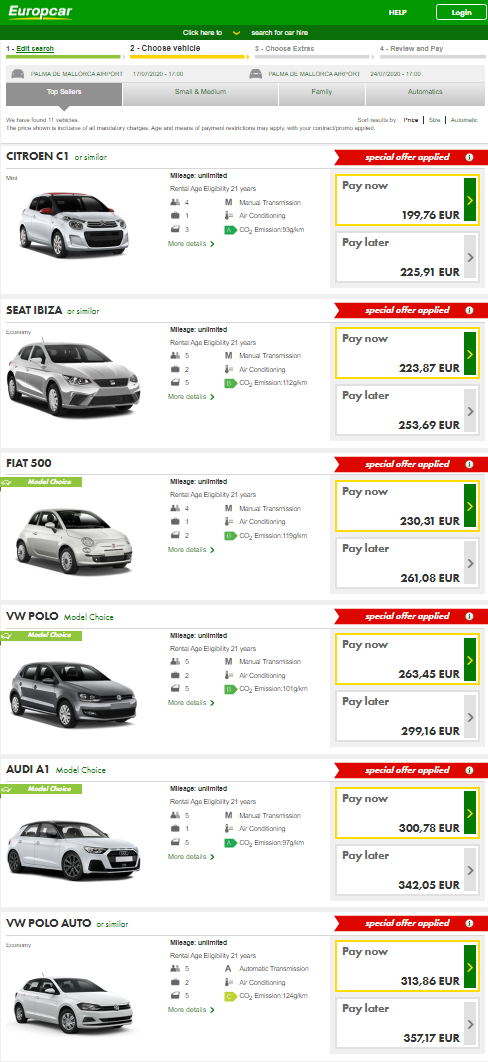Expand More details for Audi A1
This screenshot has height=1062, width=488.
point(192,856)
